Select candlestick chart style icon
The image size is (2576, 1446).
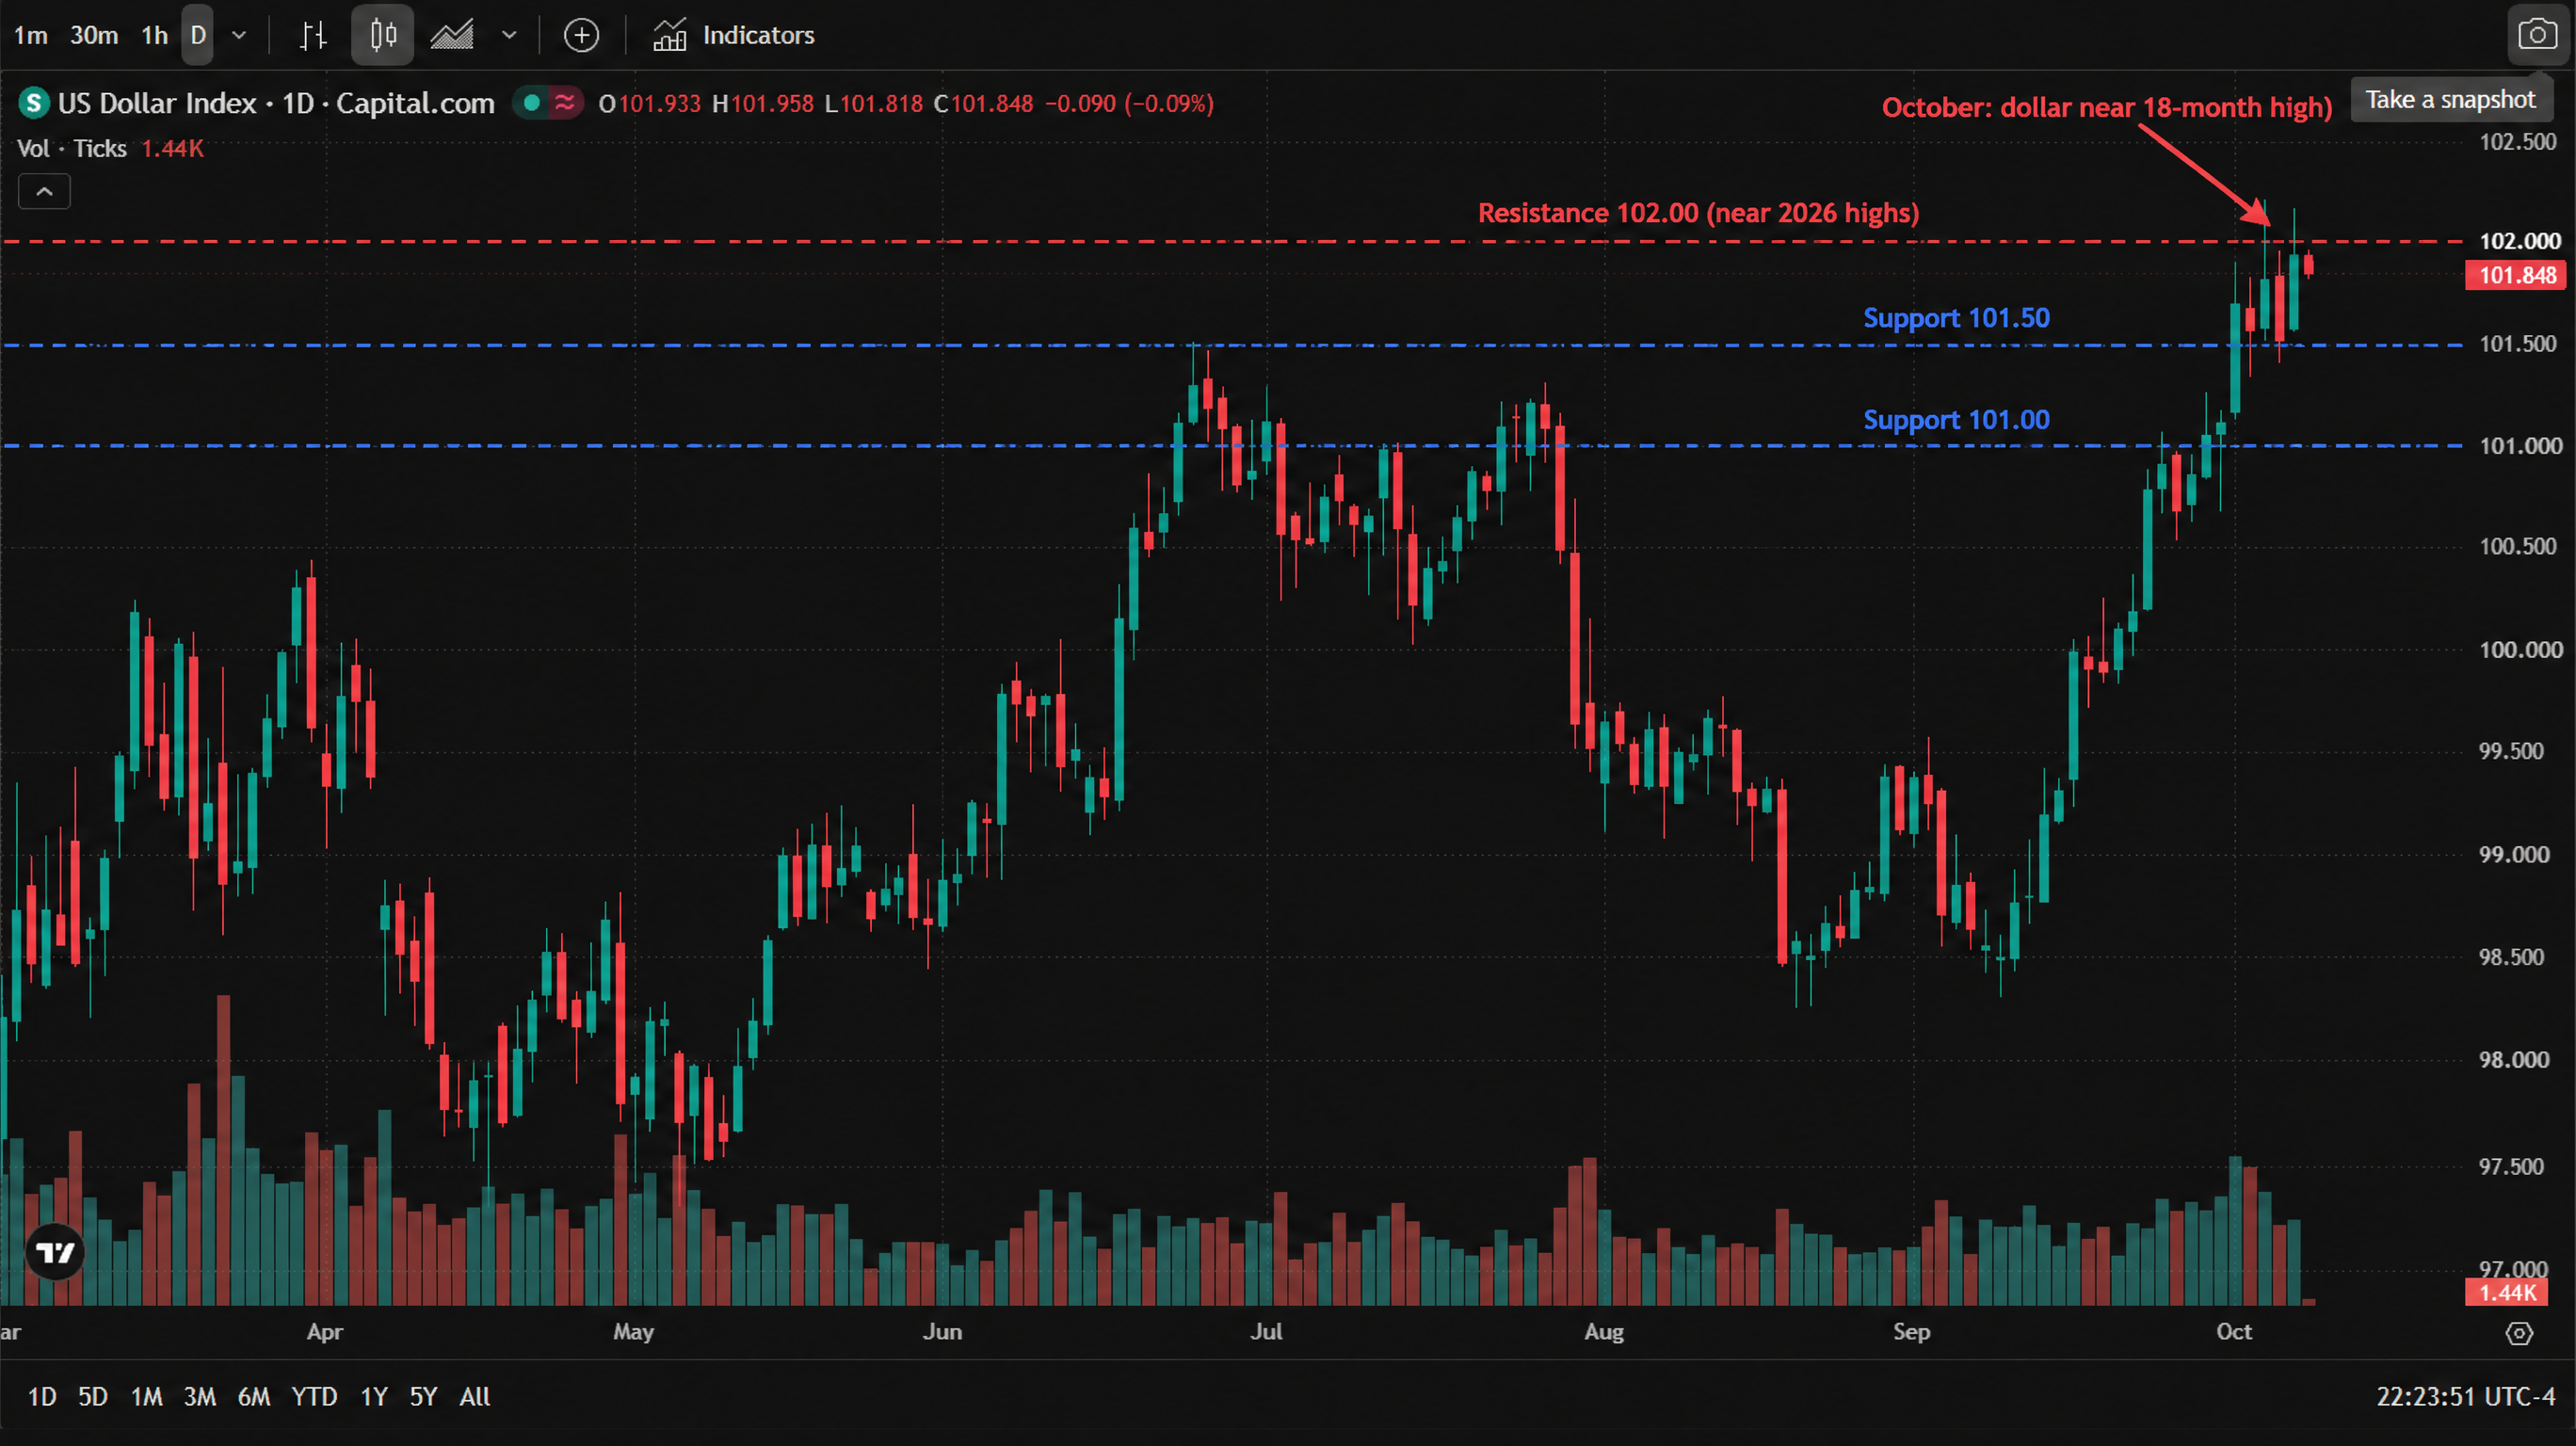tap(383, 35)
